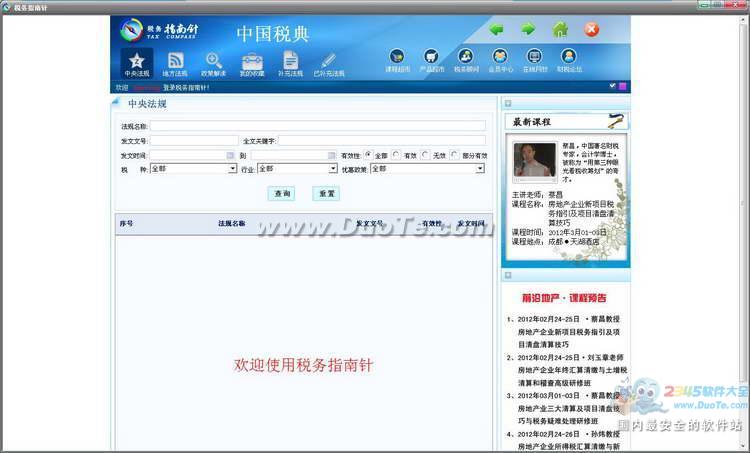Click the small check icon in welcome bar
This screenshot has width=750, height=453.
click(613, 86)
